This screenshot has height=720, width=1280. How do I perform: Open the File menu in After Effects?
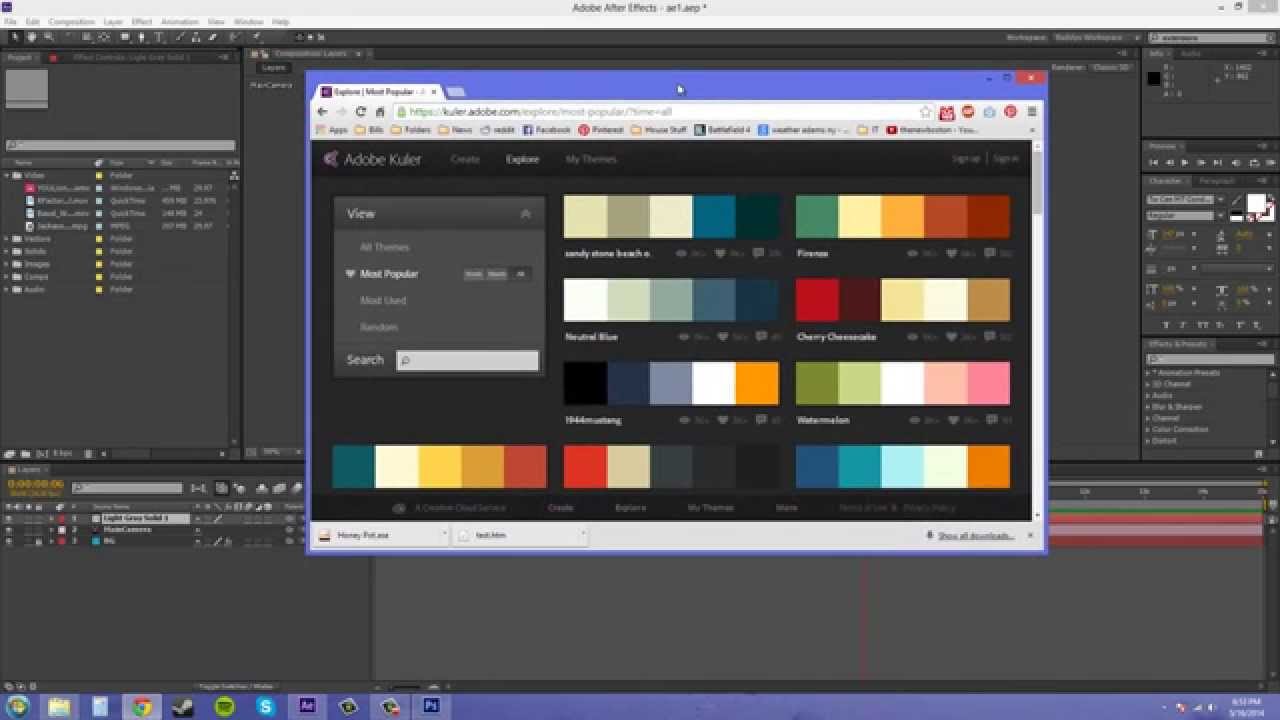coord(9,21)
